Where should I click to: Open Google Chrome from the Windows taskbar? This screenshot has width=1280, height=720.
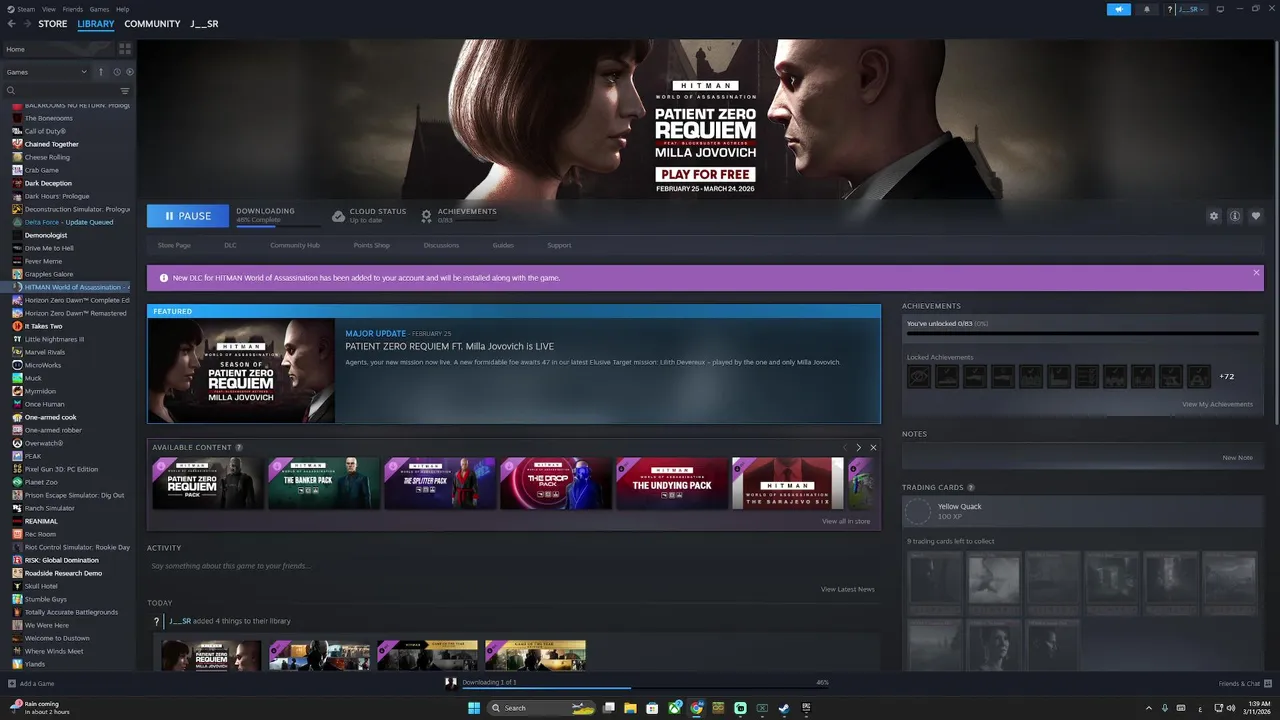(x=696, y=708)
